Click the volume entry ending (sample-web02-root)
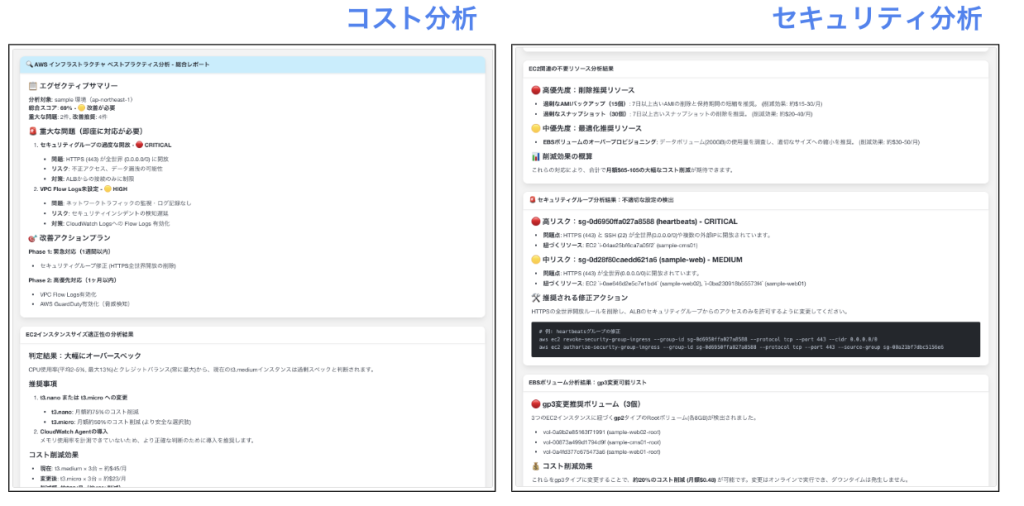This screenshot has height=506, width=1024. (x=601, y=432)
